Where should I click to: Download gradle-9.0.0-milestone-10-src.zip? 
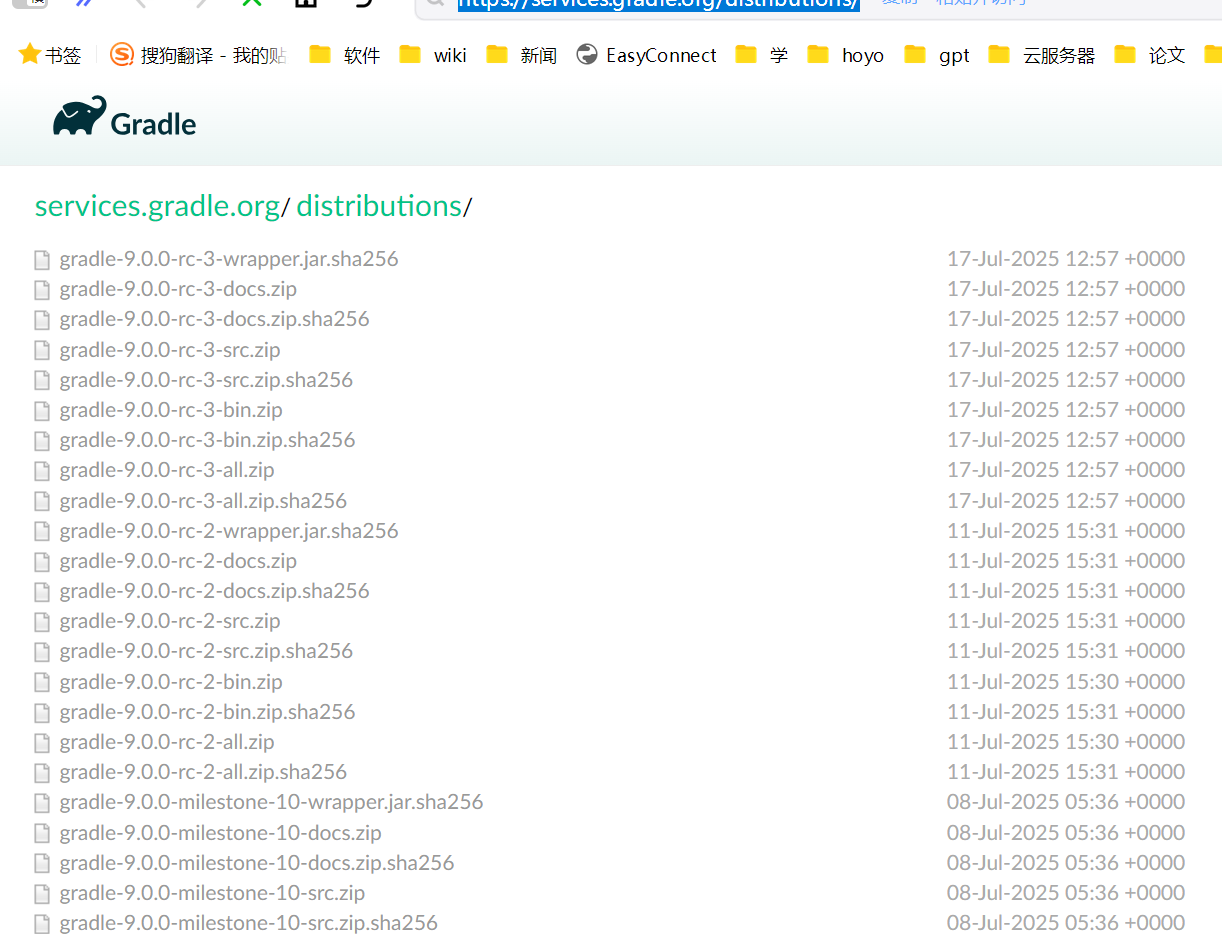212,893
